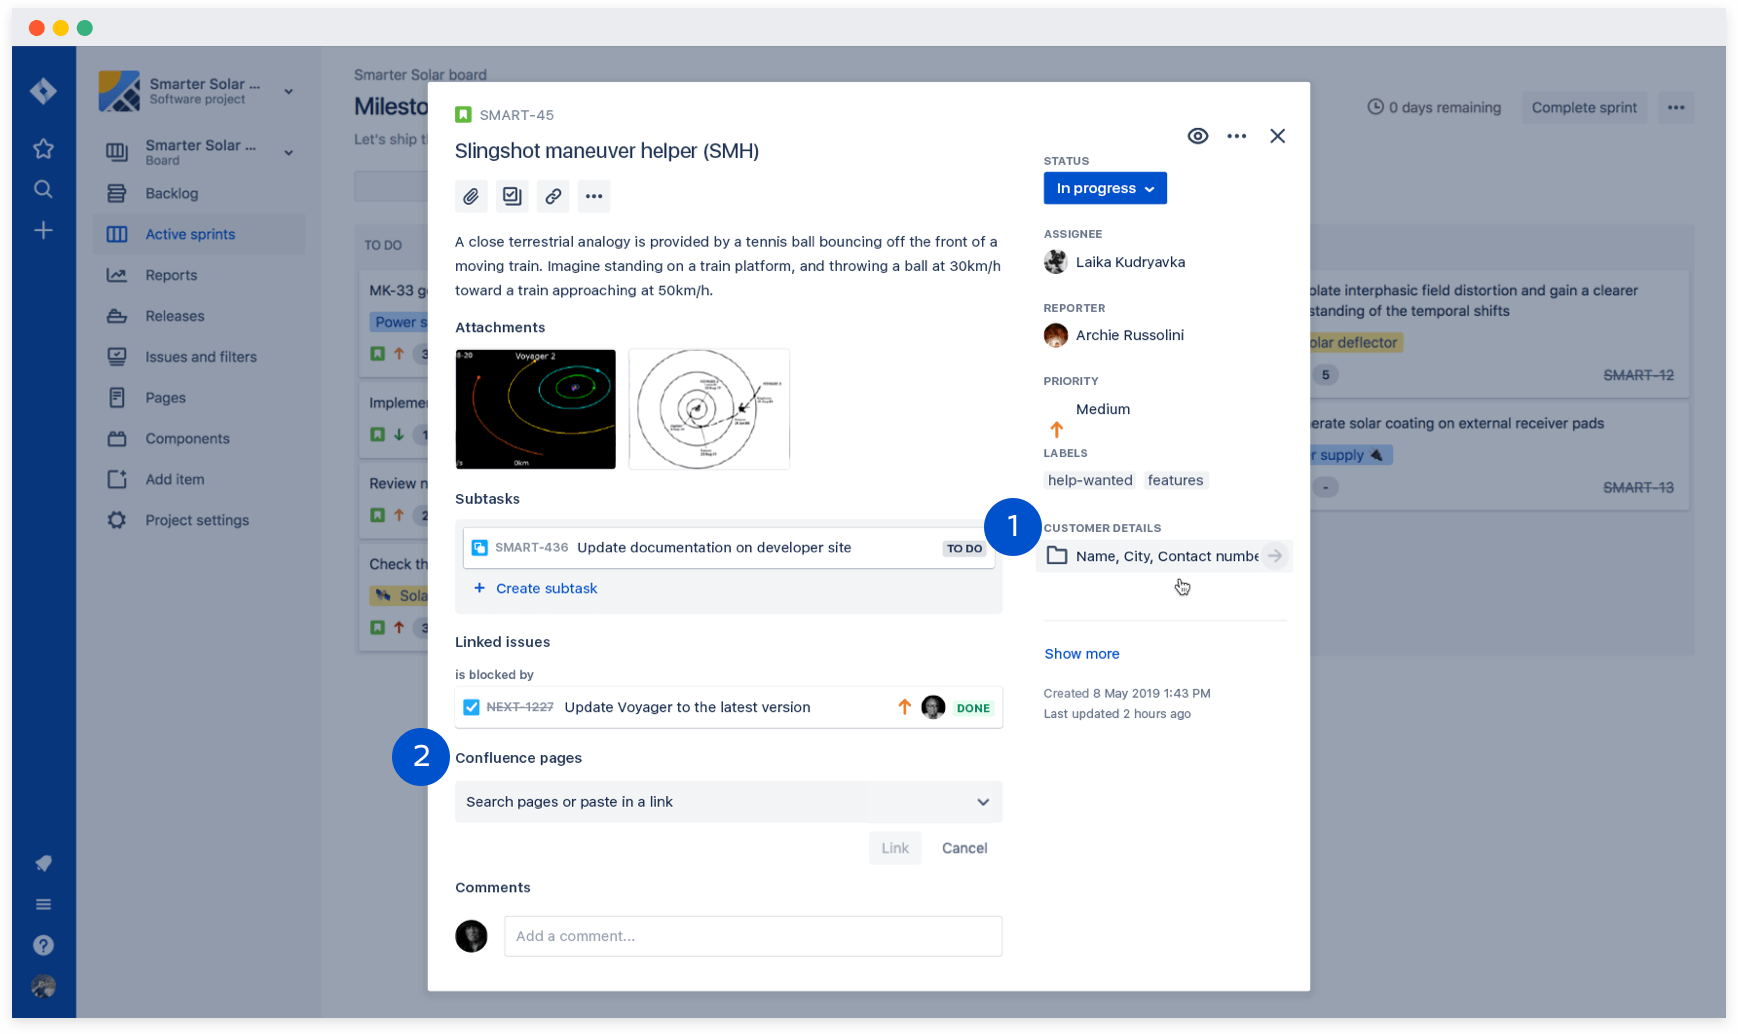This screenshot has width=1738, height=1034.
Task: Click Laika Kudryavka's assignee avatar
Action: tap(1056, 262)
